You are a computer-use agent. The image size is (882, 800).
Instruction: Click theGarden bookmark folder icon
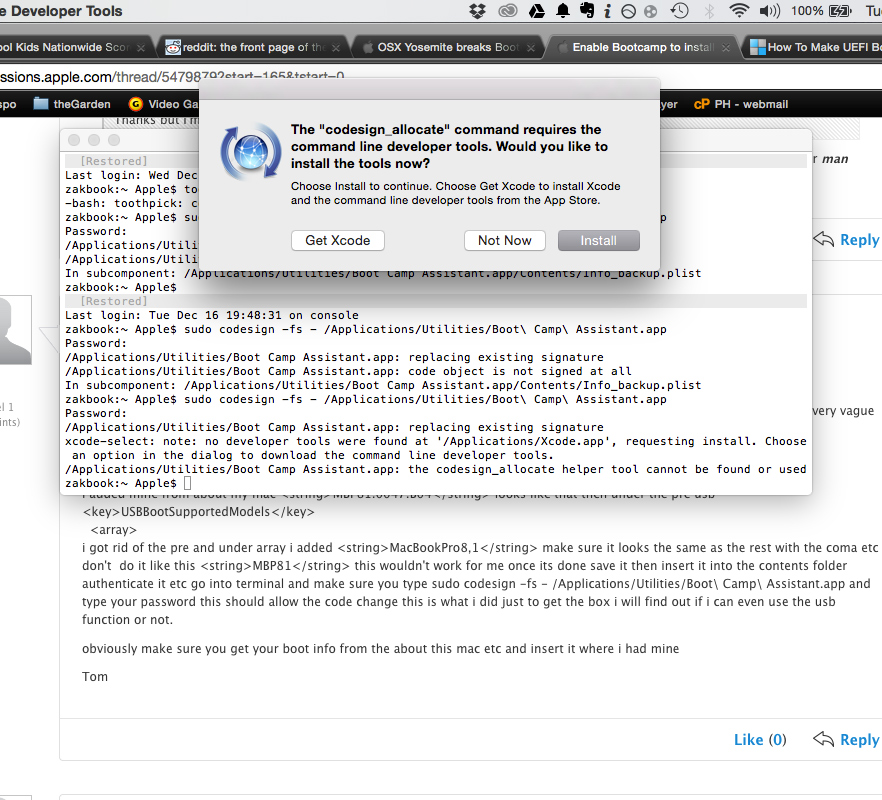click(40, 104)
